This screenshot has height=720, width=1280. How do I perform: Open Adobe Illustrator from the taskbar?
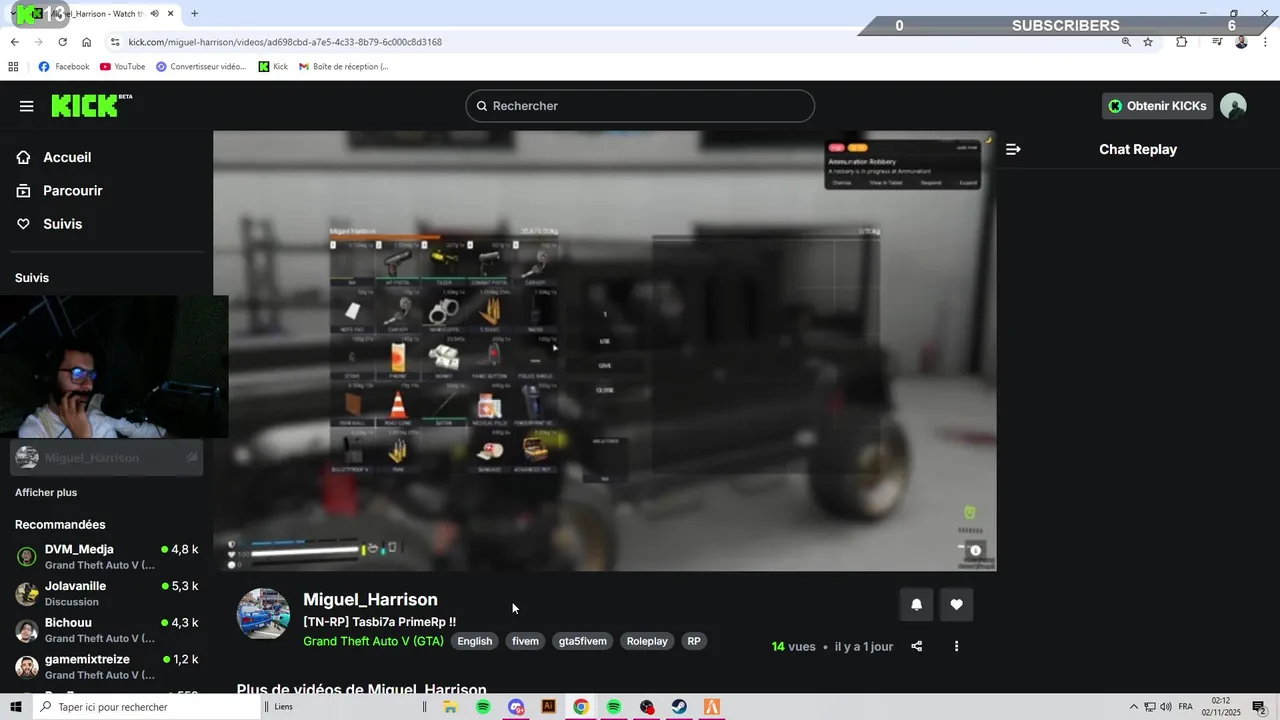(x=548, y=707)
